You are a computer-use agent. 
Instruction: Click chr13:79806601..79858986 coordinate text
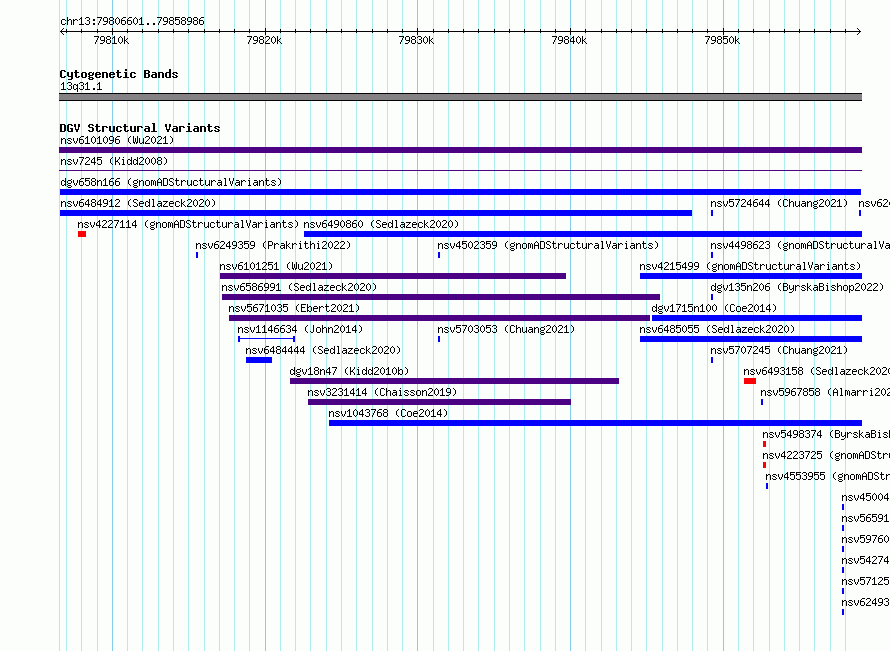point(132,21)
